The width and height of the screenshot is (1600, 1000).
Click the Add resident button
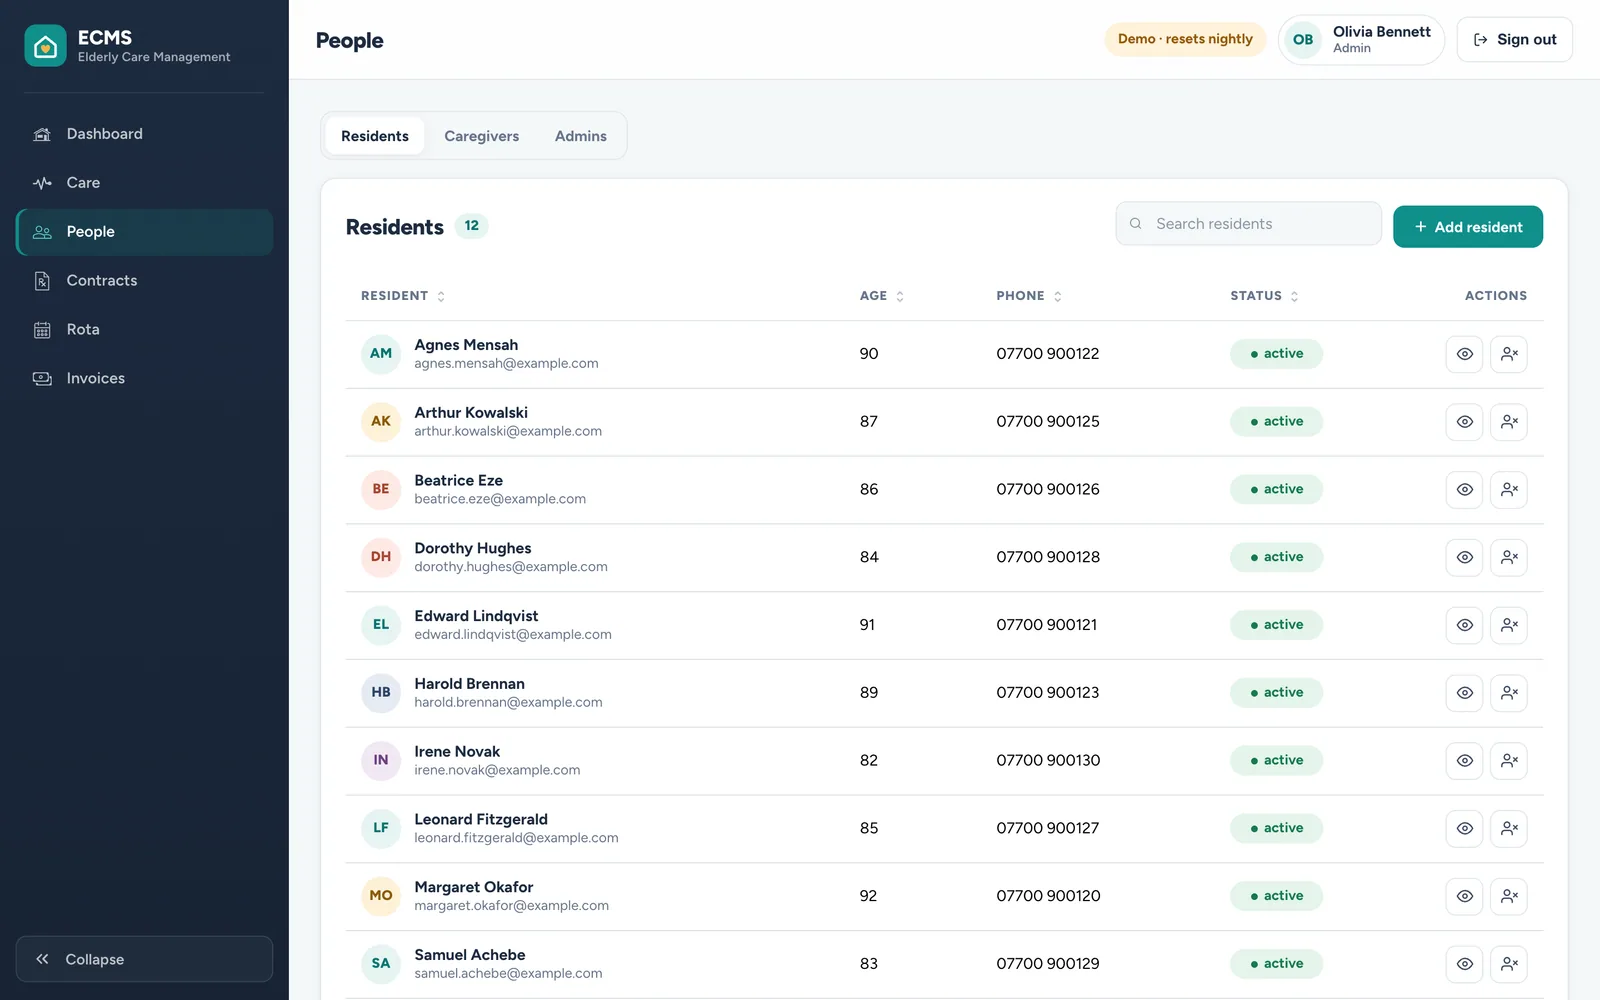click(1467, 227)
